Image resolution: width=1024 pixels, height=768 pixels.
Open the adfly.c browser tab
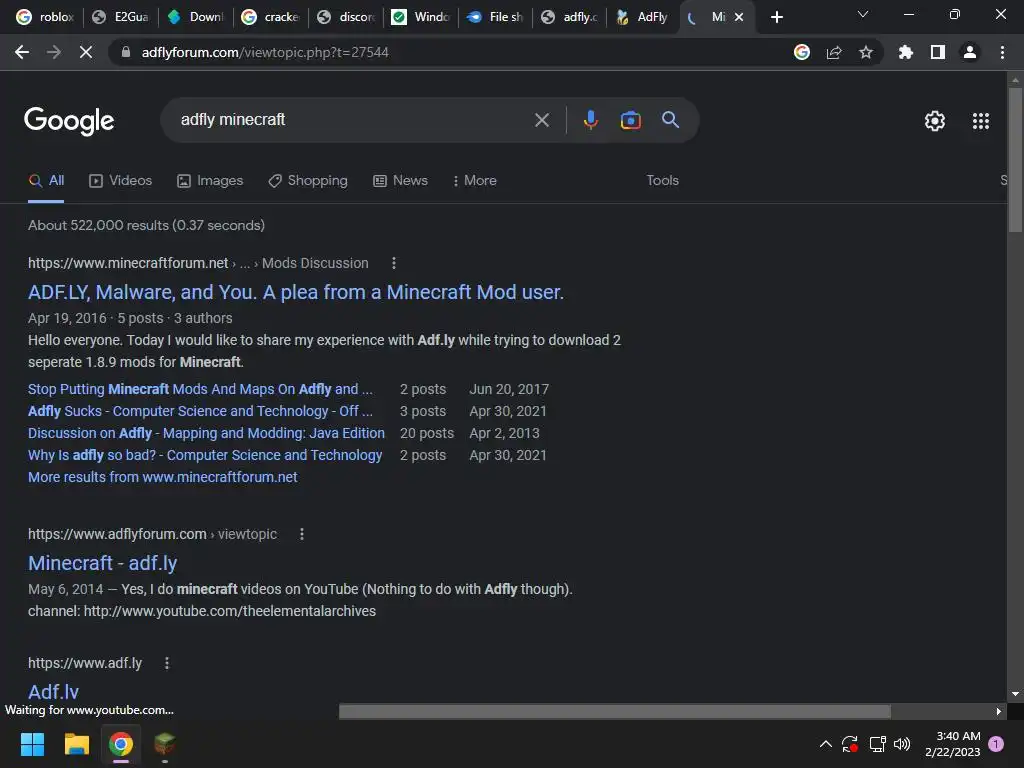point(570,17)
